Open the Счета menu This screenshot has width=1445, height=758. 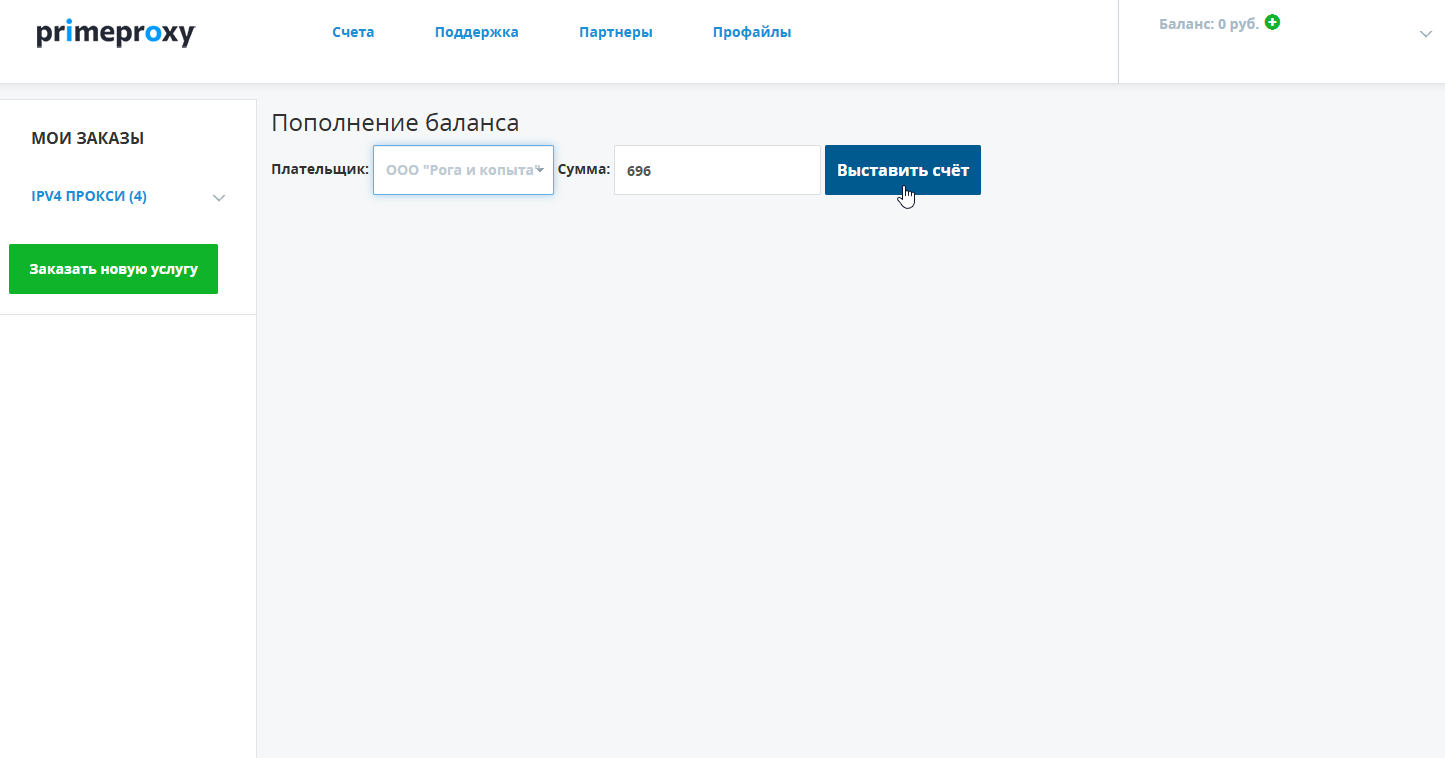[x=353, y=32]
